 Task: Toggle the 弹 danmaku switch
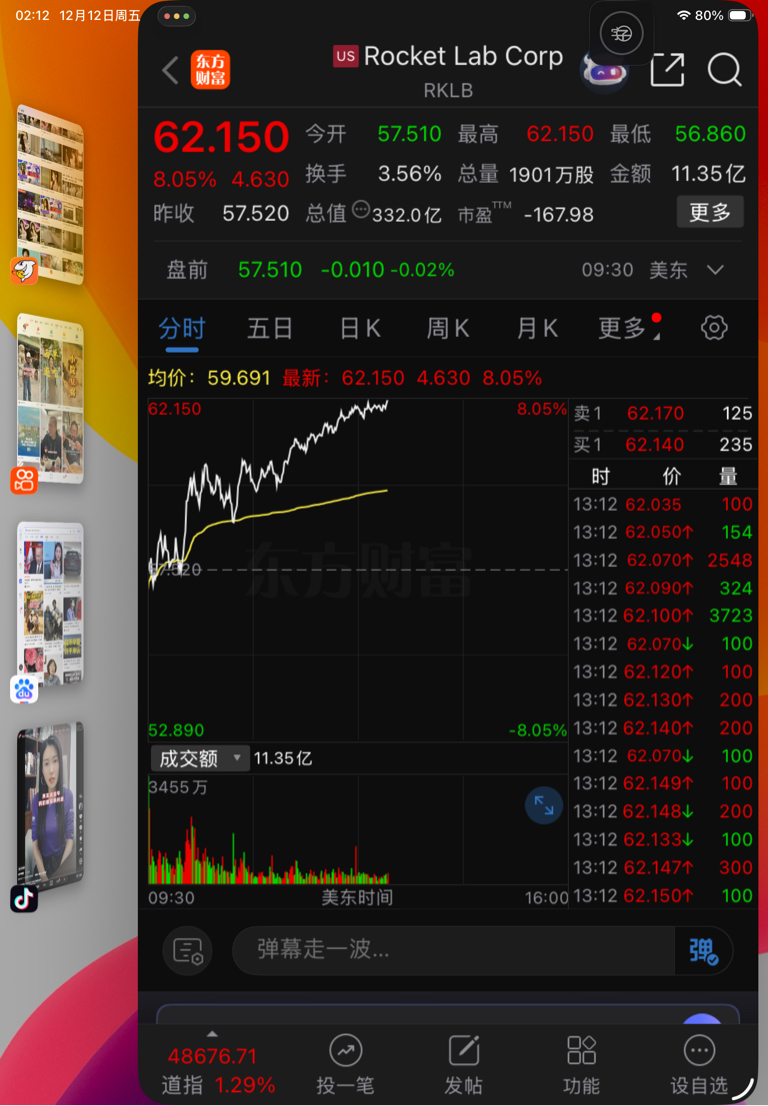703,950
